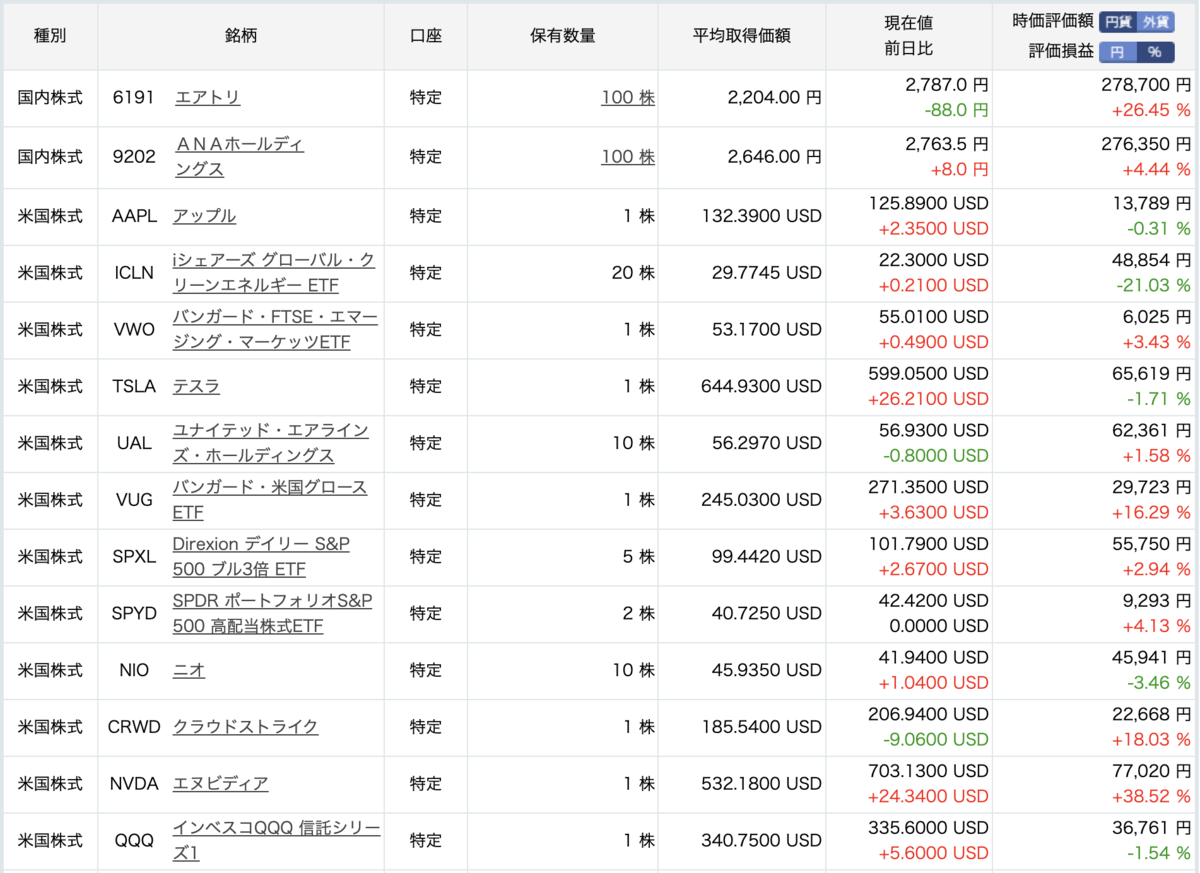The image size is (1200, 873).
Task: Click valuation 77,020 円
Action: pos(1151,771)
